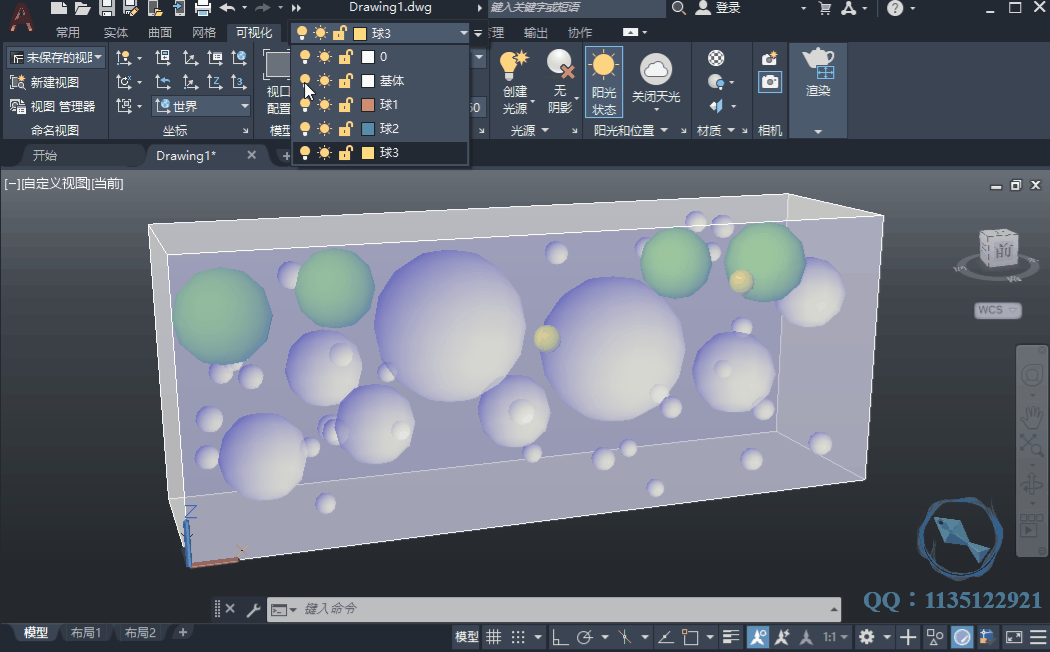Click the Create Light bulb icon
The height and width of the screenshot is (652, 1050).
[514, 68]
